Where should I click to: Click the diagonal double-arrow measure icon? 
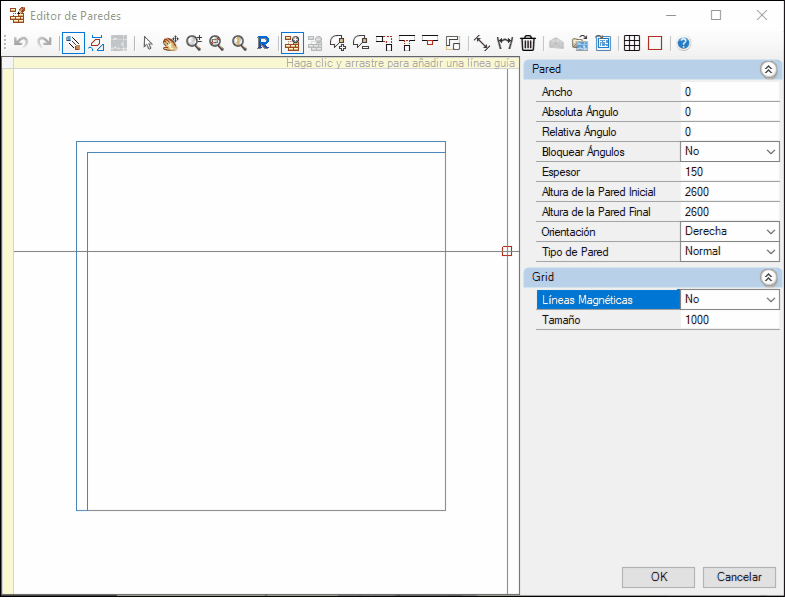(x=481, y=43)
